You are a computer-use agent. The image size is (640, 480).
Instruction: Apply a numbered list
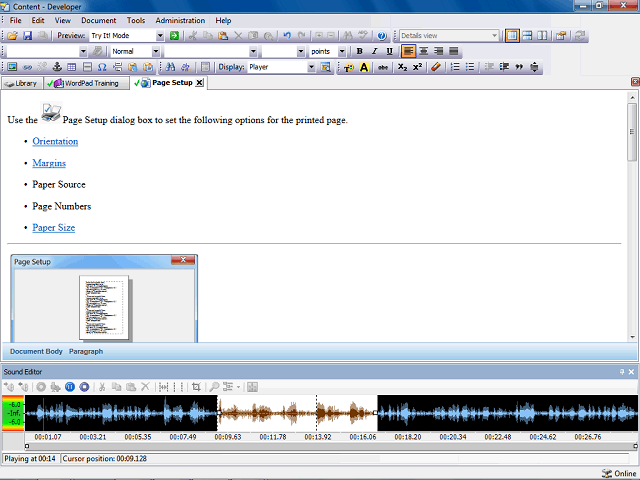point(455,67)
